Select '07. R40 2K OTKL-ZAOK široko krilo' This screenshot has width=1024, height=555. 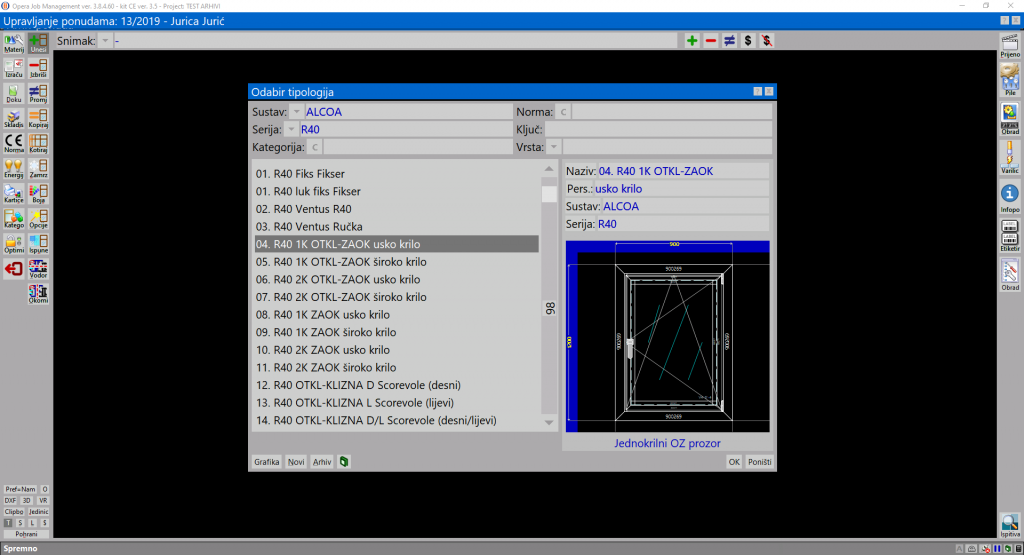click(x=341, y=297)
